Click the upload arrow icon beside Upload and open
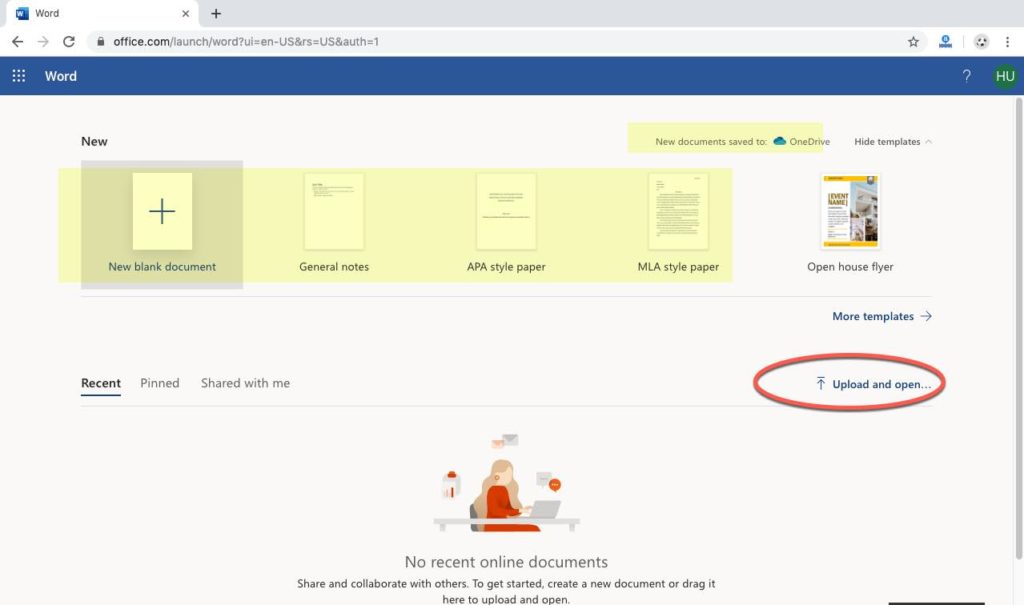Viewport: 1024px width, 605px height. tap(820, 384)
